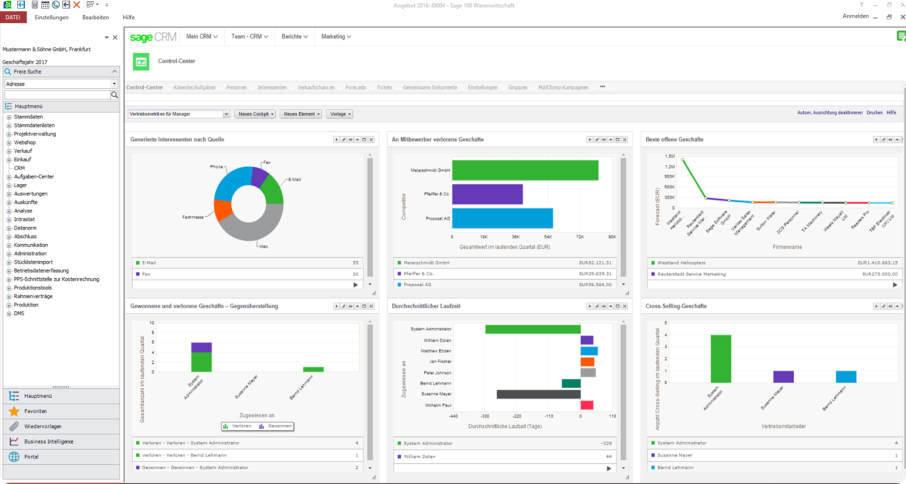Click the Vorlage button
Screen dimensions: 906x484
(340, 114)
